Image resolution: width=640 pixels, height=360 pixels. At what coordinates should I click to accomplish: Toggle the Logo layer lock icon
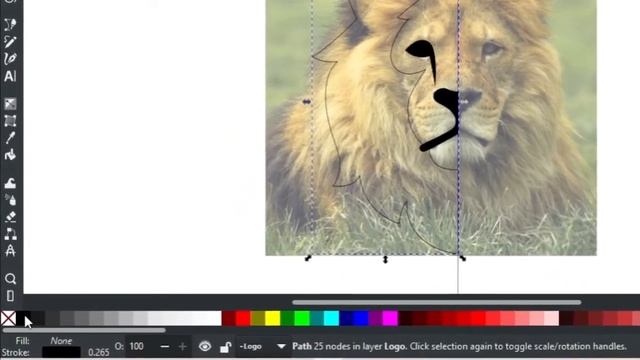(x=225, y=347)
